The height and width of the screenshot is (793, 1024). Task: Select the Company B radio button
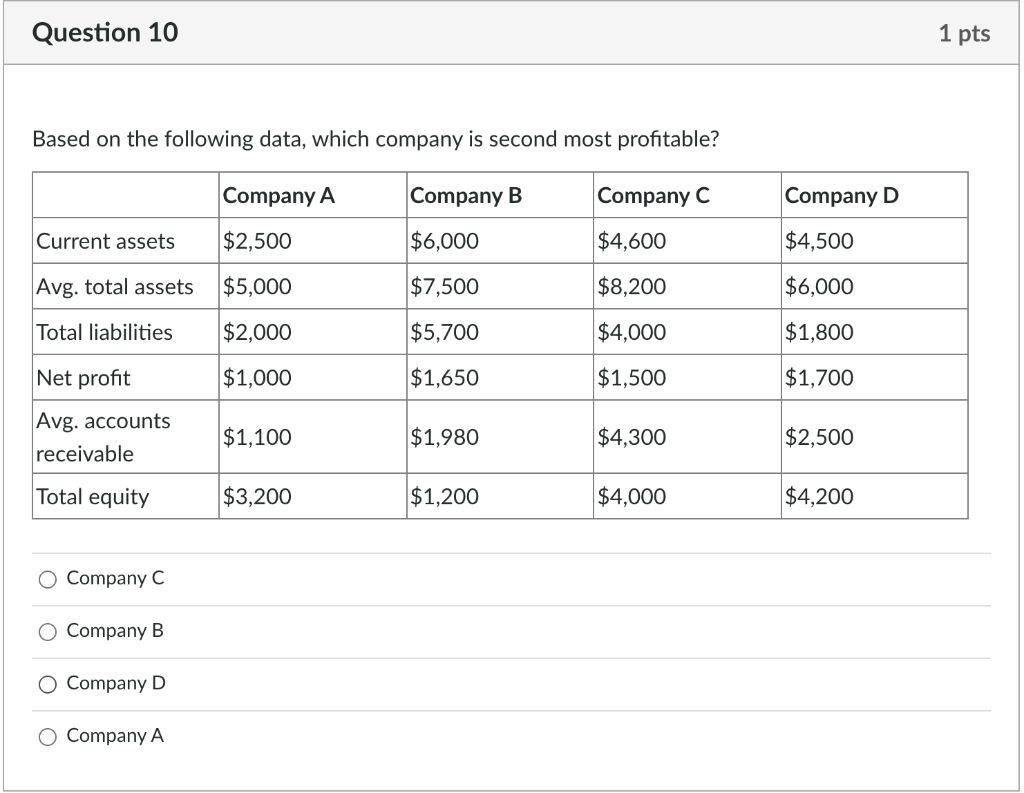[x=46, y=630]
